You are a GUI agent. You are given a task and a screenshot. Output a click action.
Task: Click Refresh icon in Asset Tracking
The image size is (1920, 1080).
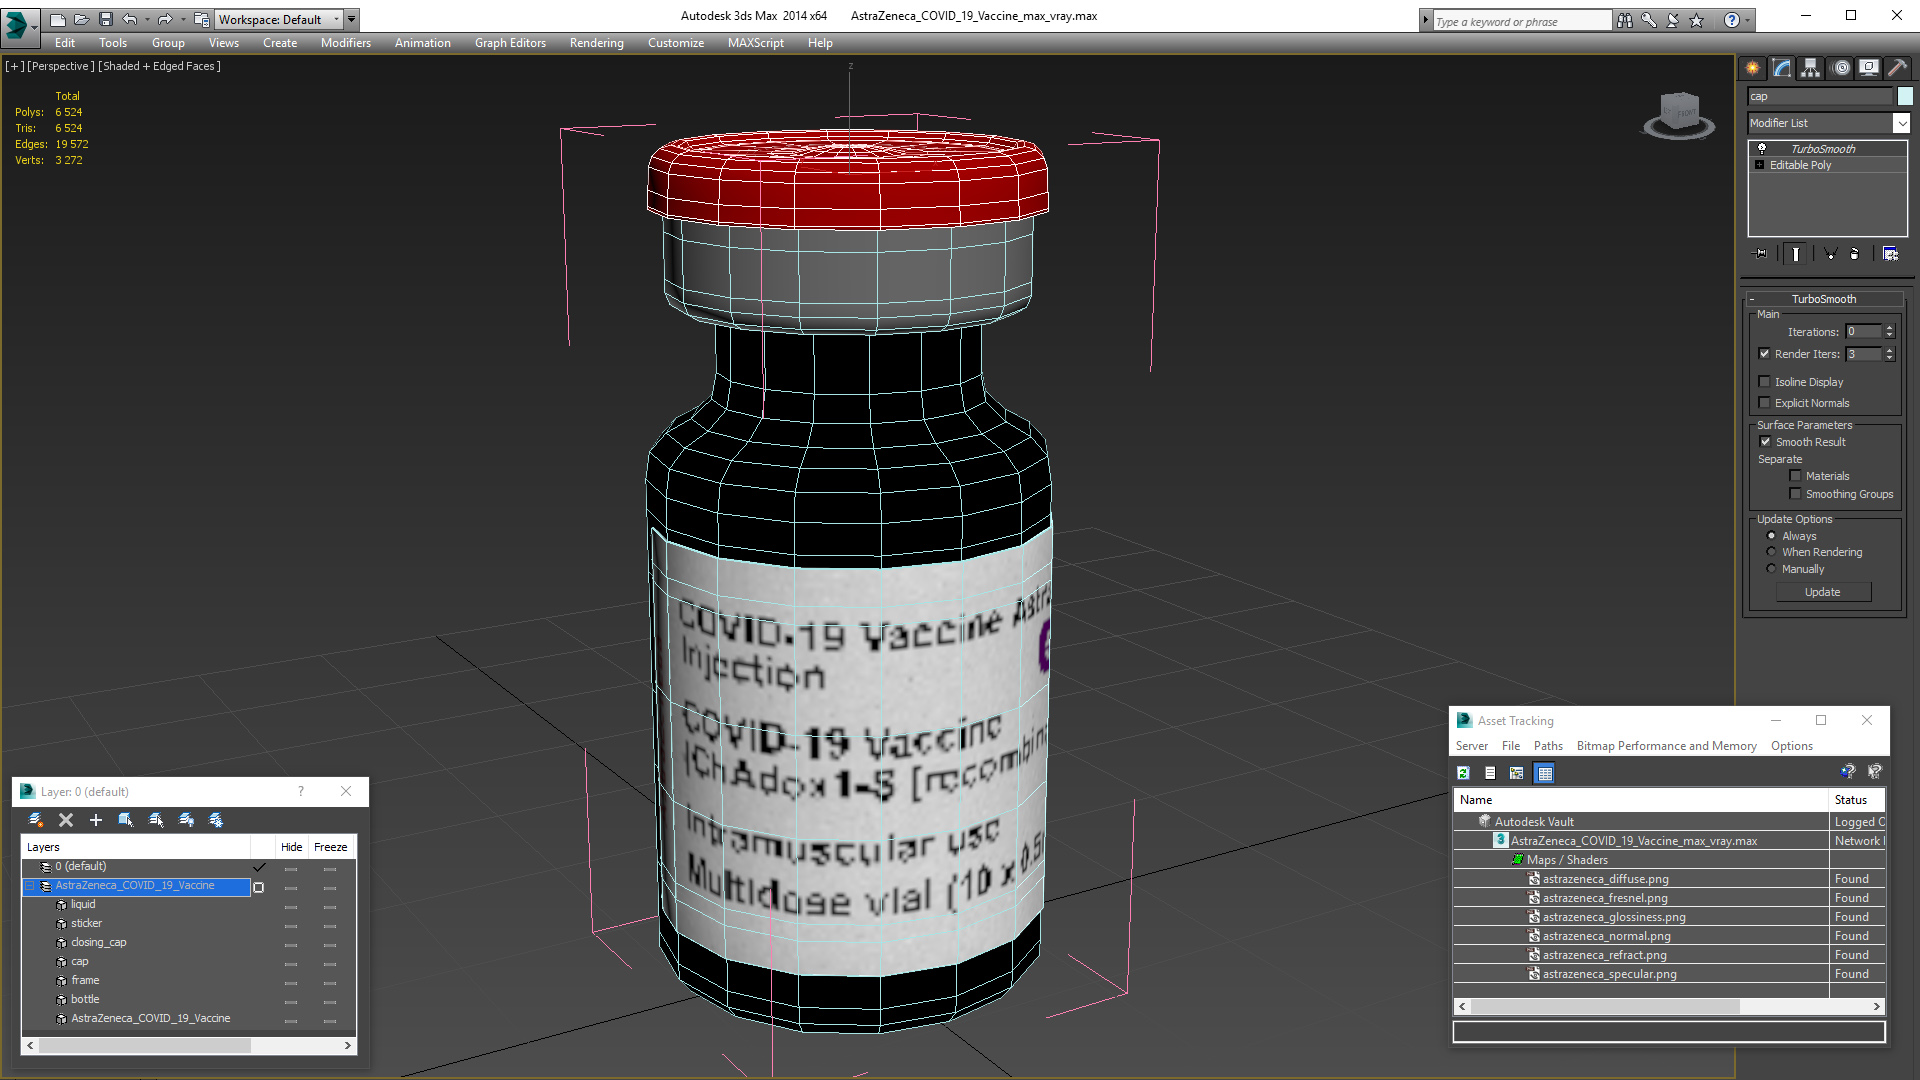coord(1463,773)
